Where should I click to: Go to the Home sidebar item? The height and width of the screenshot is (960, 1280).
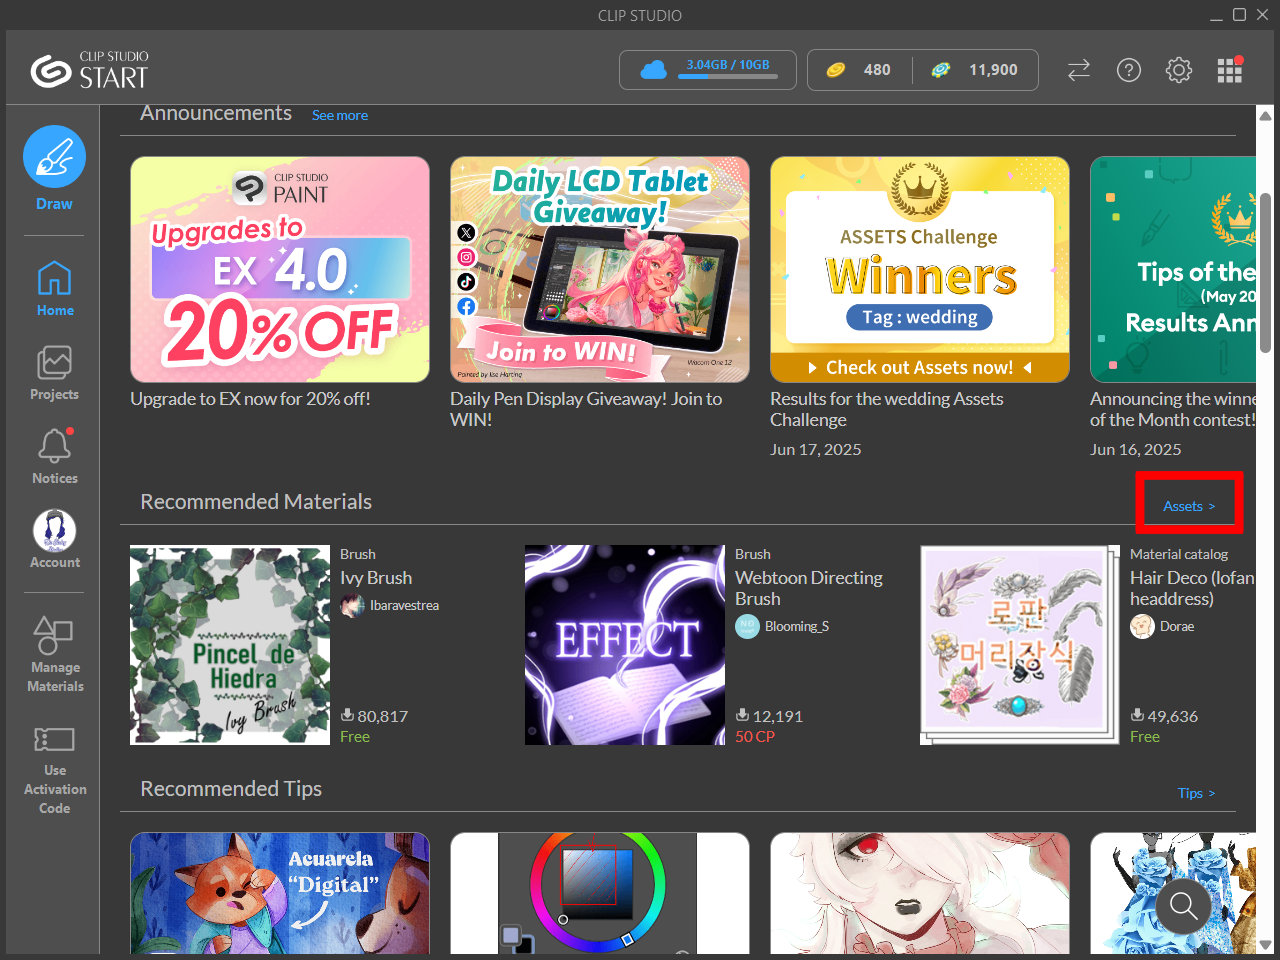pos(55,288)
